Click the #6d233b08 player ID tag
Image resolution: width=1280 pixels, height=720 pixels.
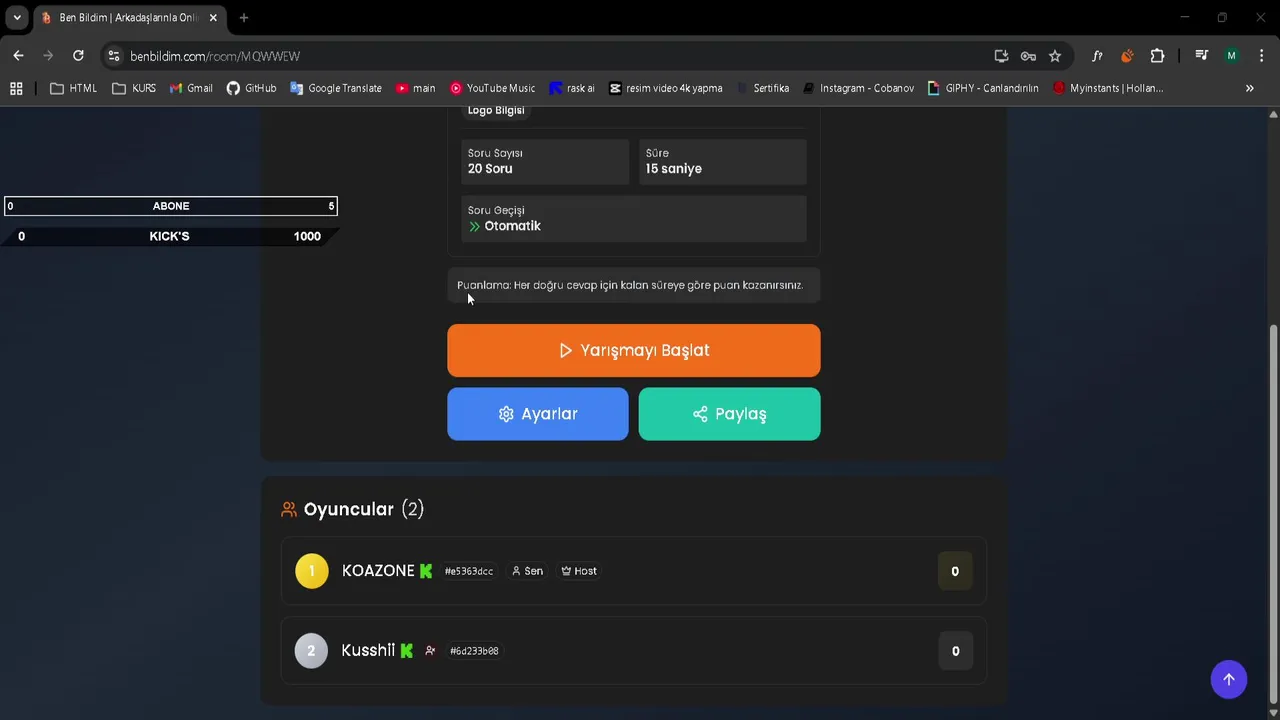pos(474,651)
